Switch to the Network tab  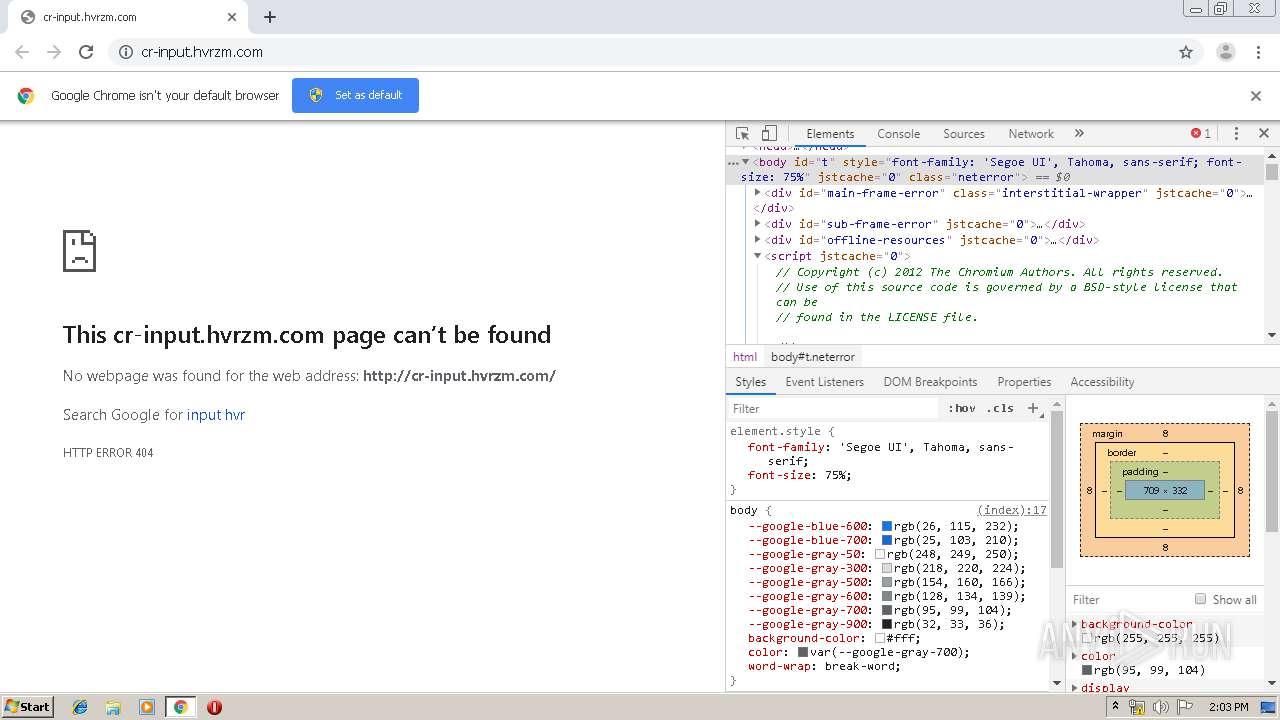[1031, 133]
